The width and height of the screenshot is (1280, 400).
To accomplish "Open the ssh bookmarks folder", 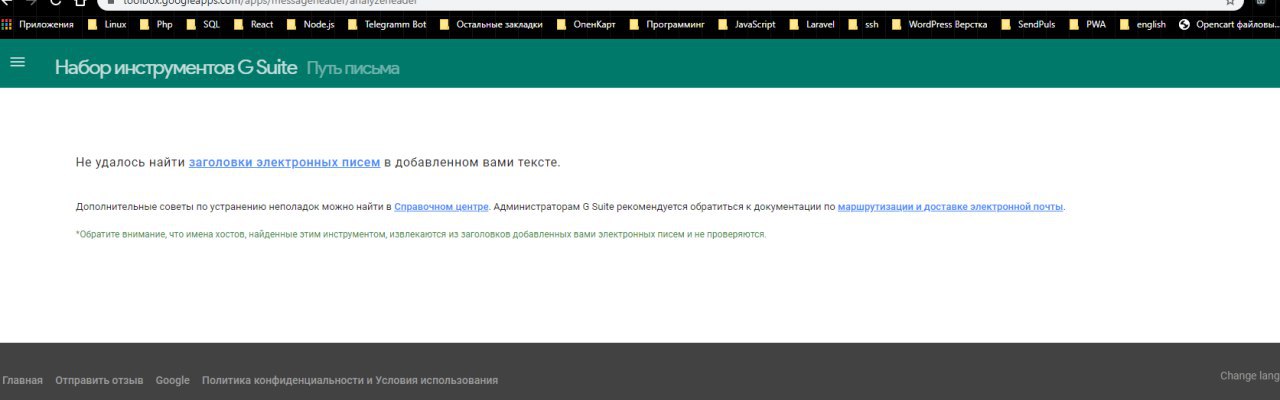I will pyautogui.click(x=864, y=24).
